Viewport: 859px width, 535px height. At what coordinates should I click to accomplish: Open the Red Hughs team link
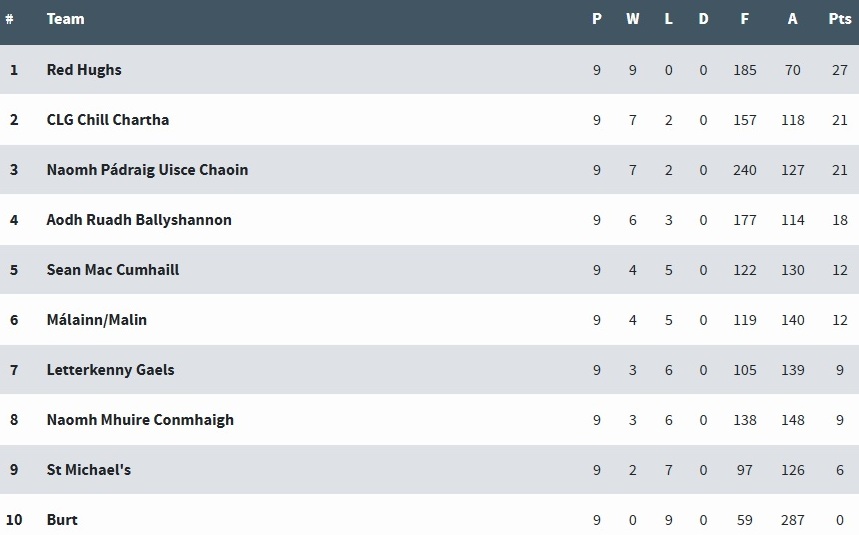[x=84, y=70]
